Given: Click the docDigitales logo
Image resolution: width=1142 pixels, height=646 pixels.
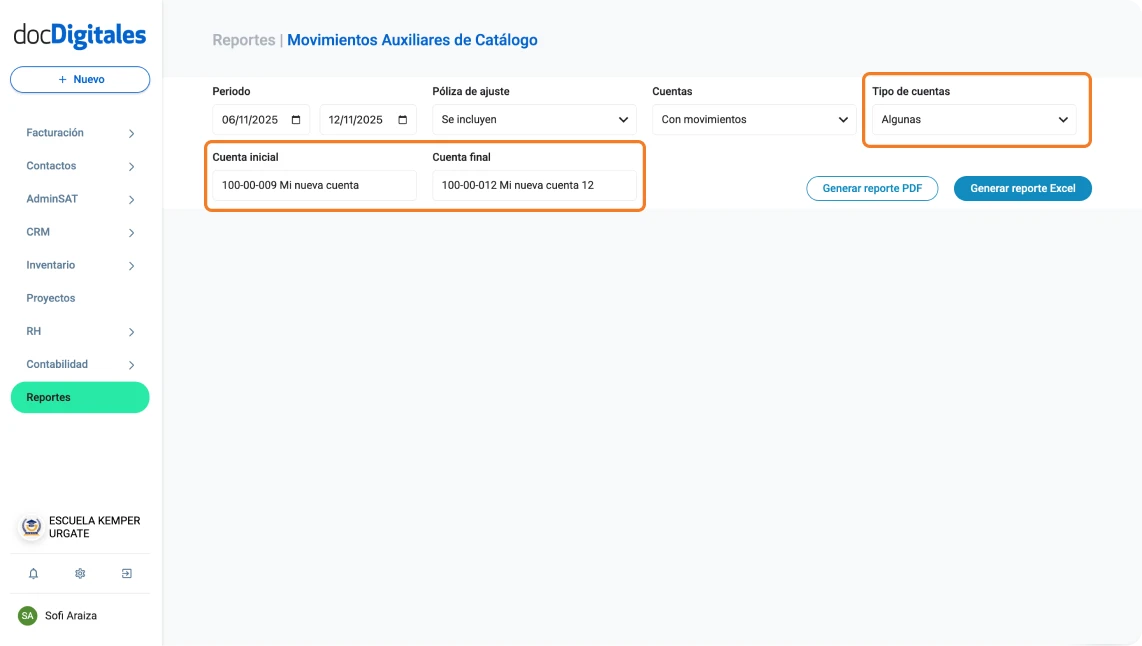Looking at the screenshot, I should pos(79,33).
